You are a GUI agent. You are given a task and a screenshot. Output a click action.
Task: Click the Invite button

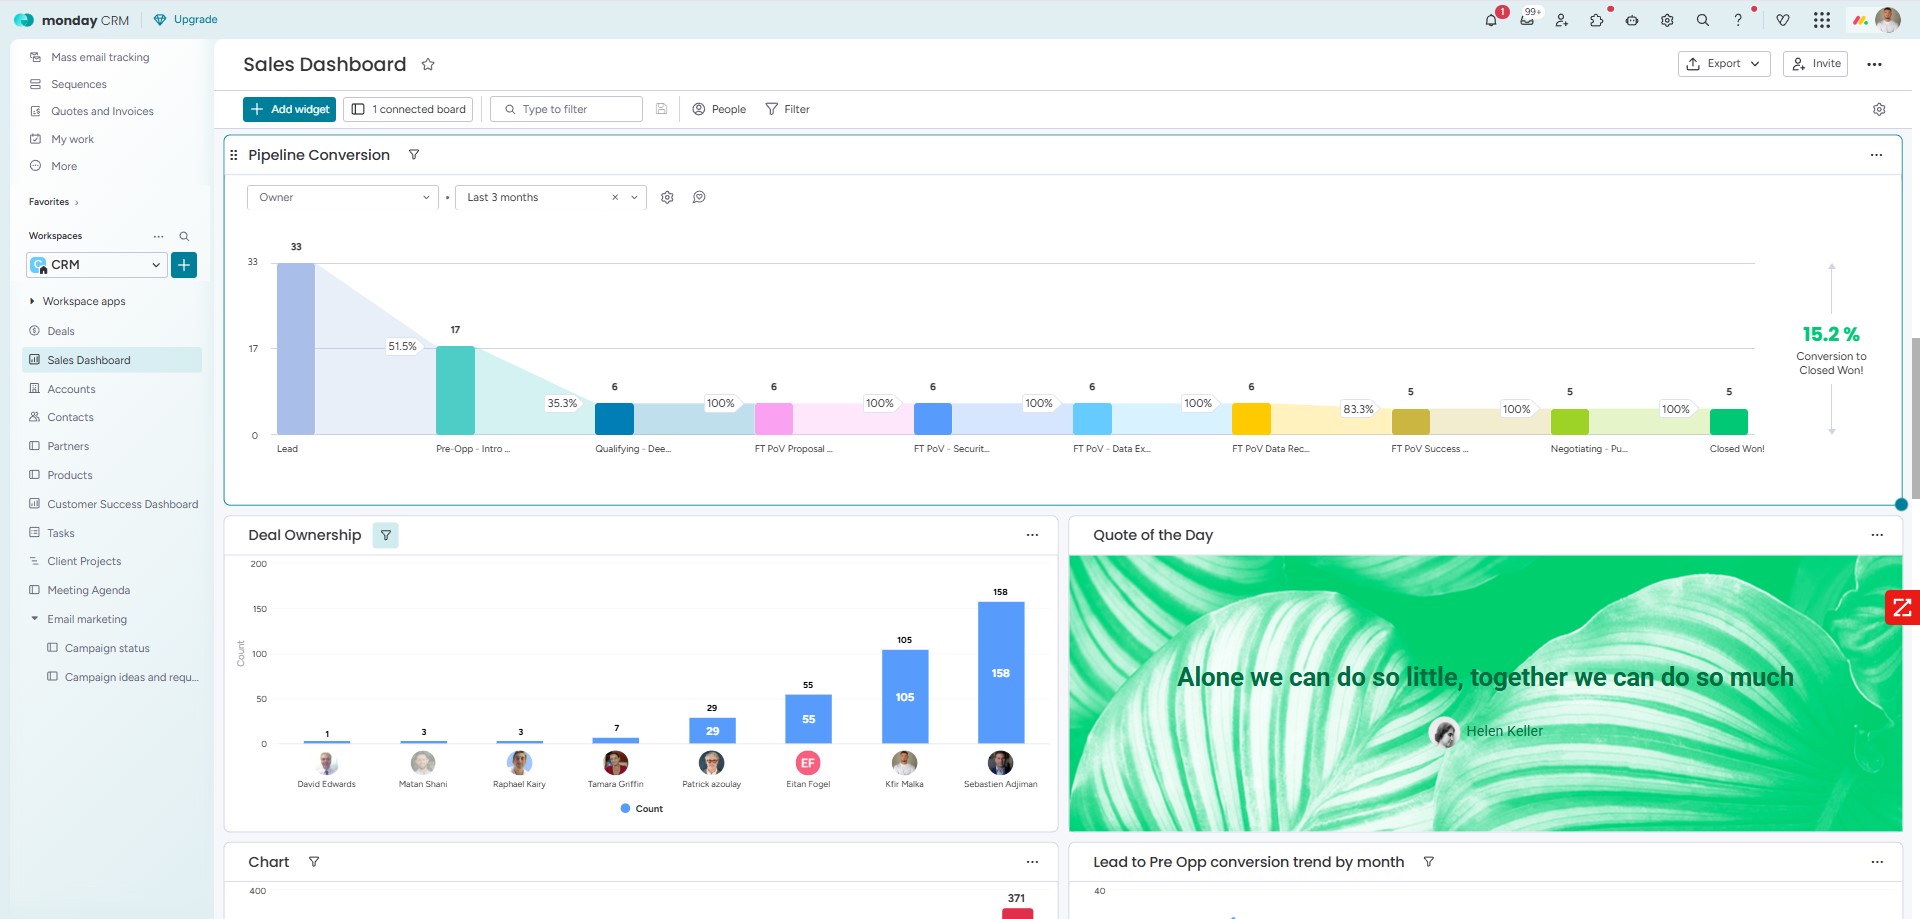pyautogui.click(x=1816, y=64)
